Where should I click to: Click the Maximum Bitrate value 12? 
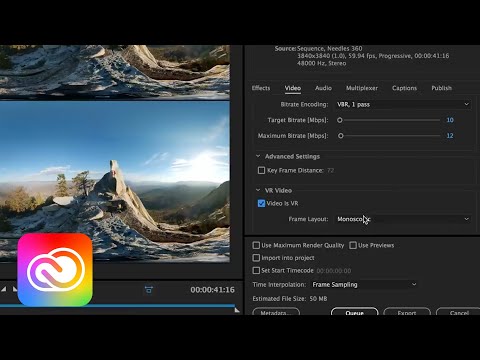click(x=450, y=136)
